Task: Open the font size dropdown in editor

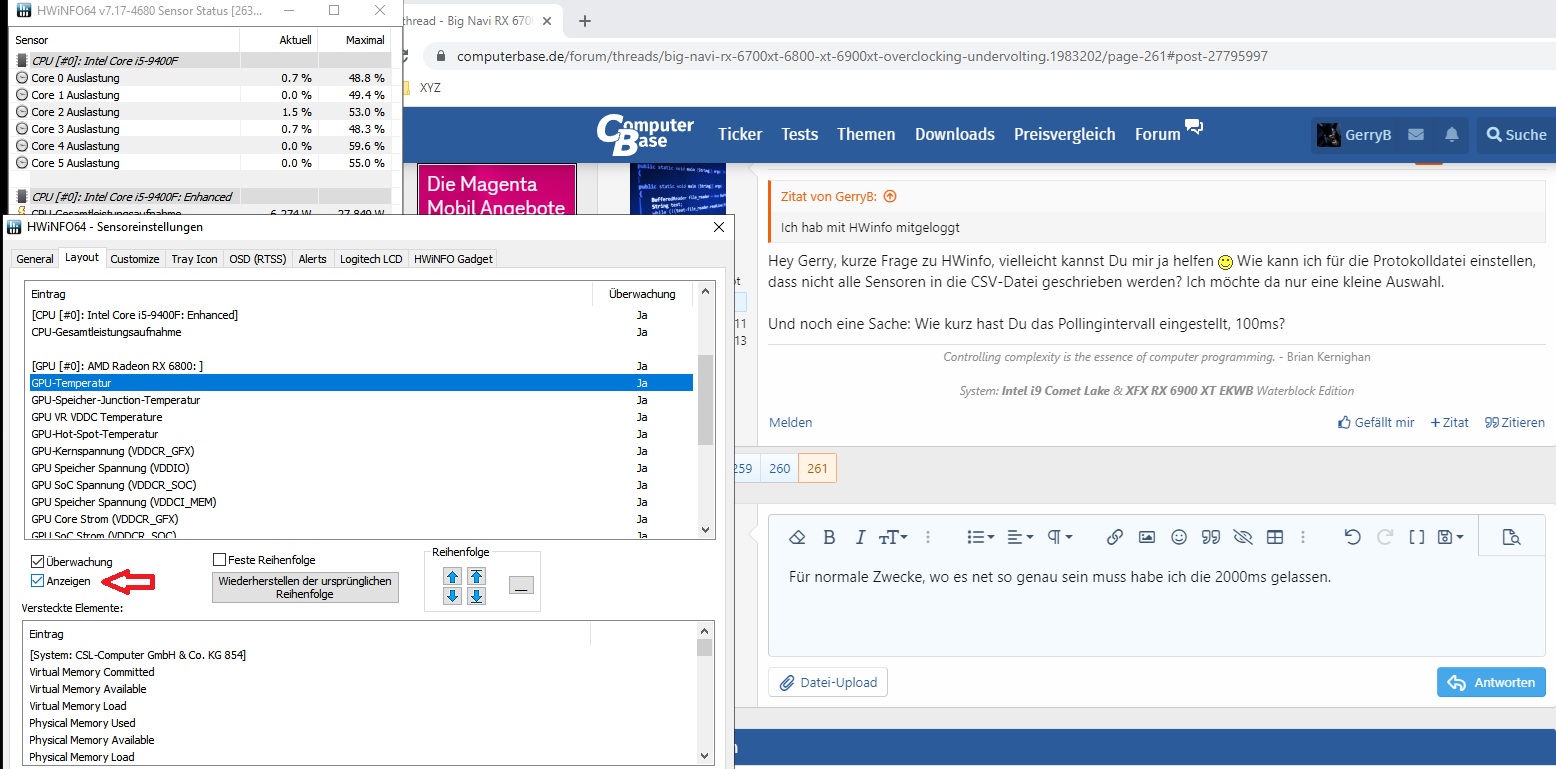Action: tap(893, 537)
